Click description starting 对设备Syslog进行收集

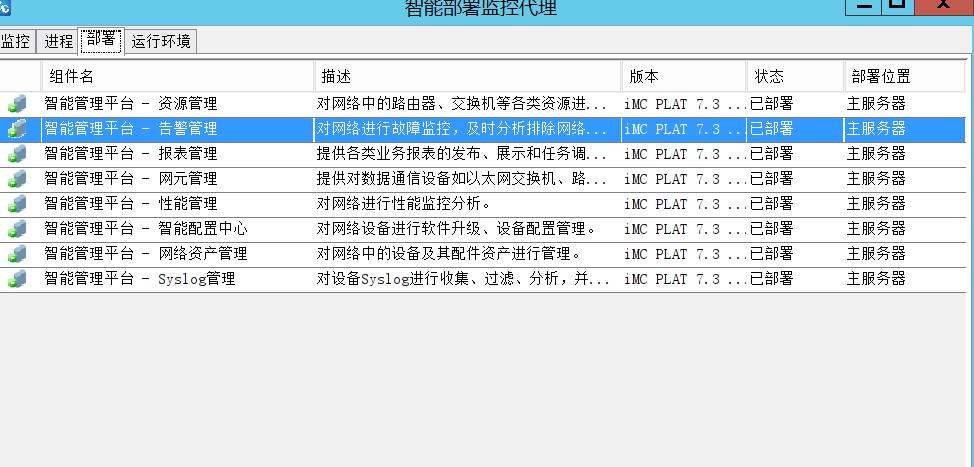click(463, 279)
